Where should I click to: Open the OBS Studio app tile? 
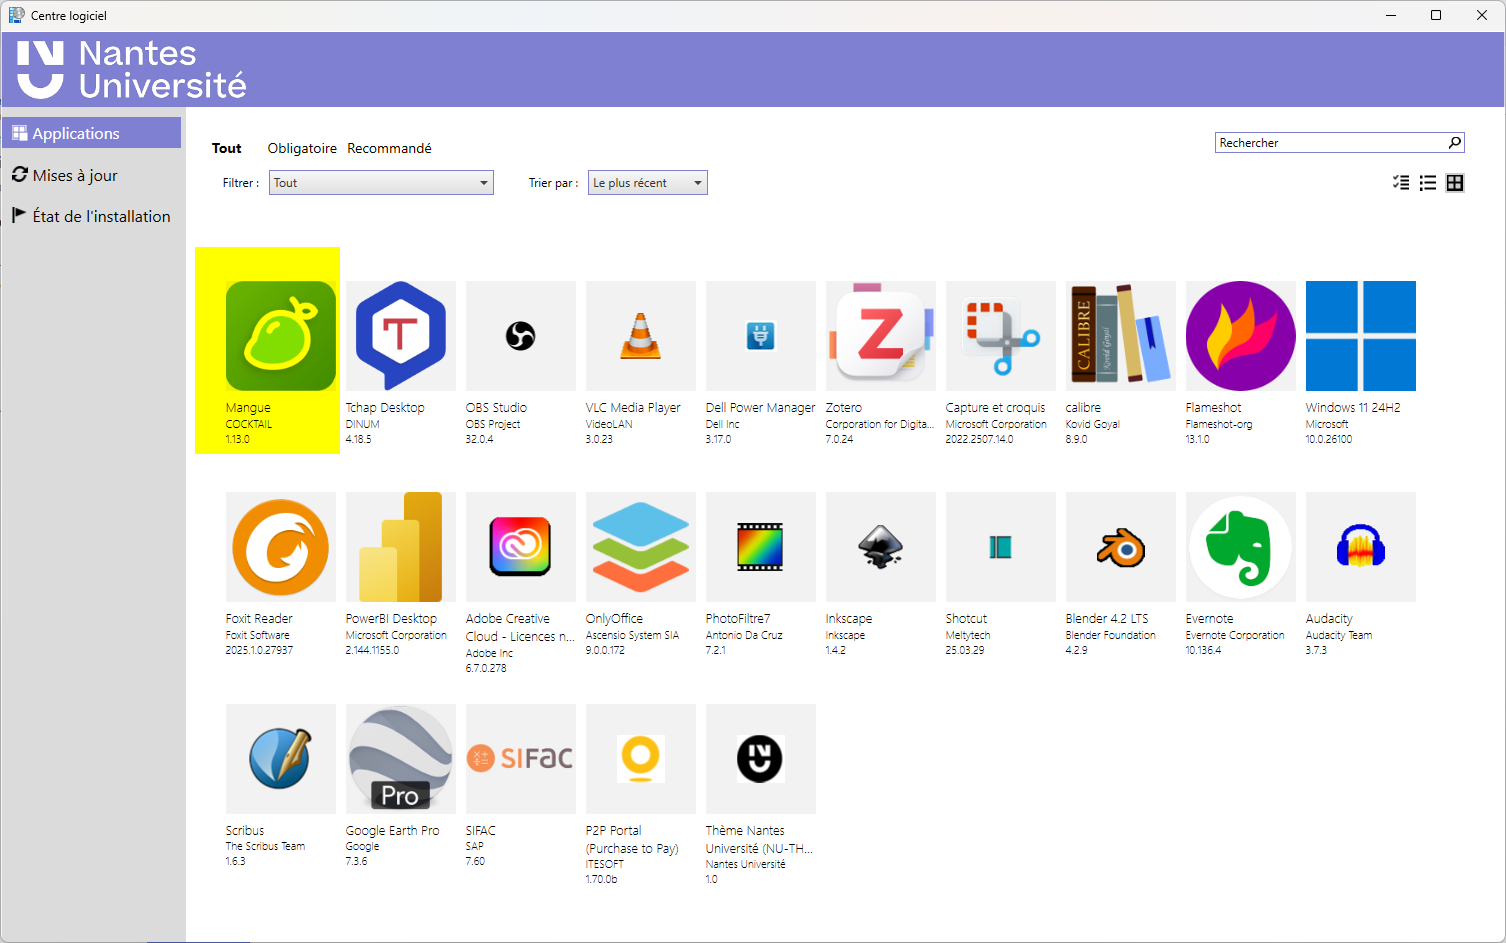tap(520, 336)
